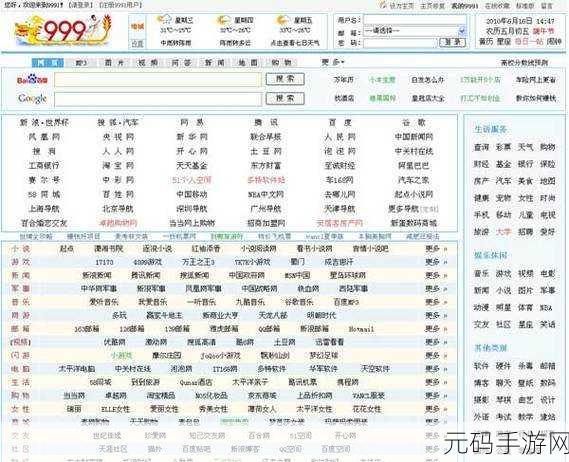
Task: Select the 视频 search tab
Action: click(x=148, y=63)
